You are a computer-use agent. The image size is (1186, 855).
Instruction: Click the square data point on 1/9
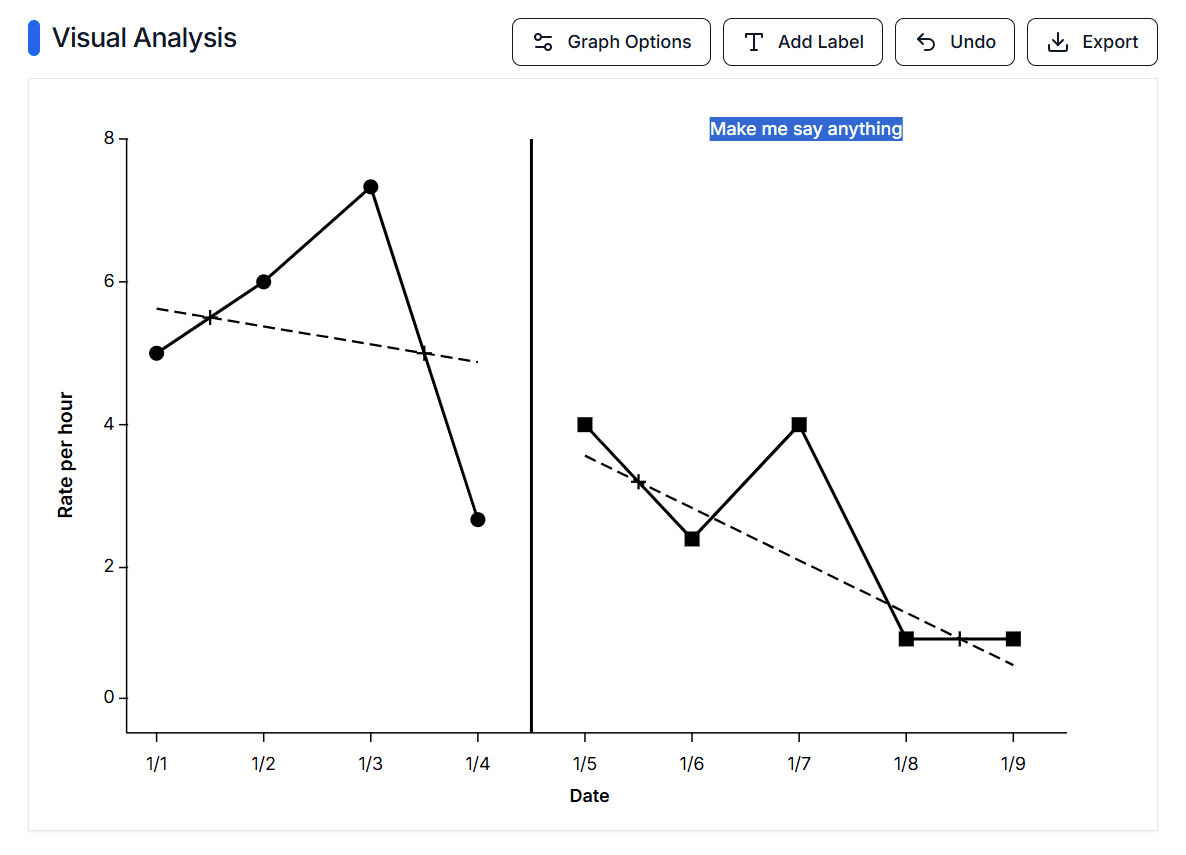point(1013,639)
